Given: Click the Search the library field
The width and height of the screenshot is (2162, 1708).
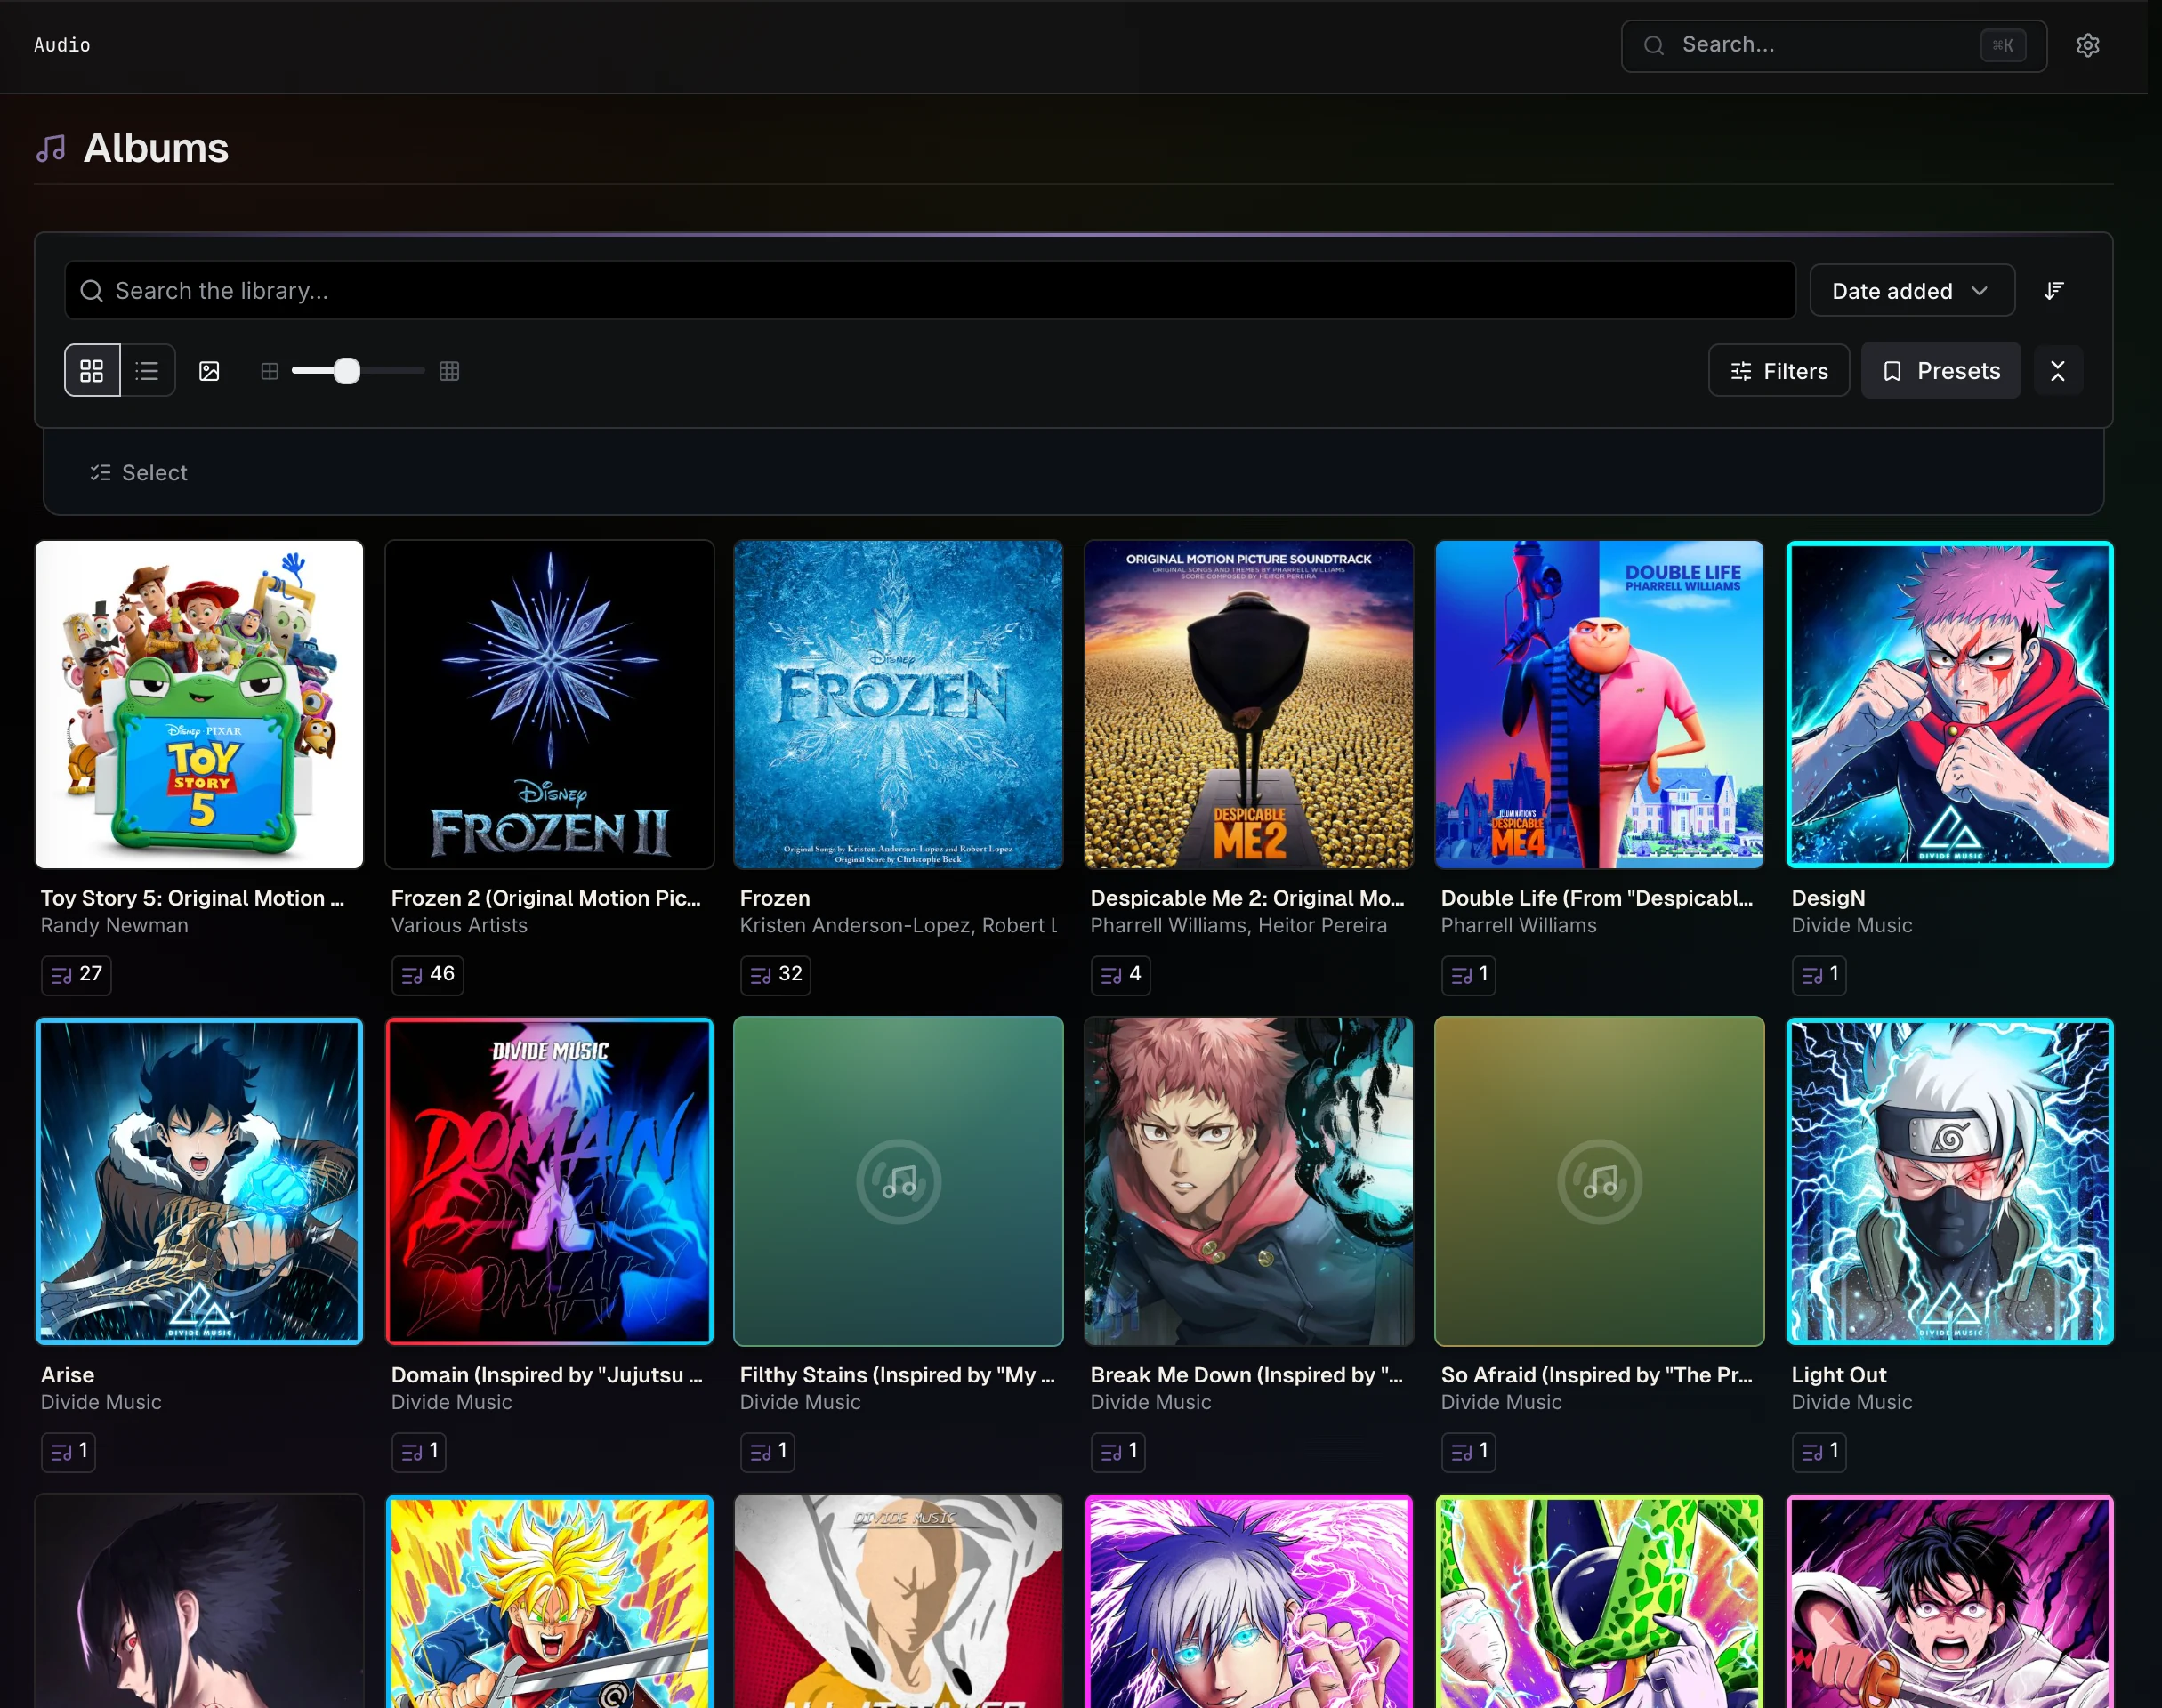Looking at the screenshot, I should 929,291.
